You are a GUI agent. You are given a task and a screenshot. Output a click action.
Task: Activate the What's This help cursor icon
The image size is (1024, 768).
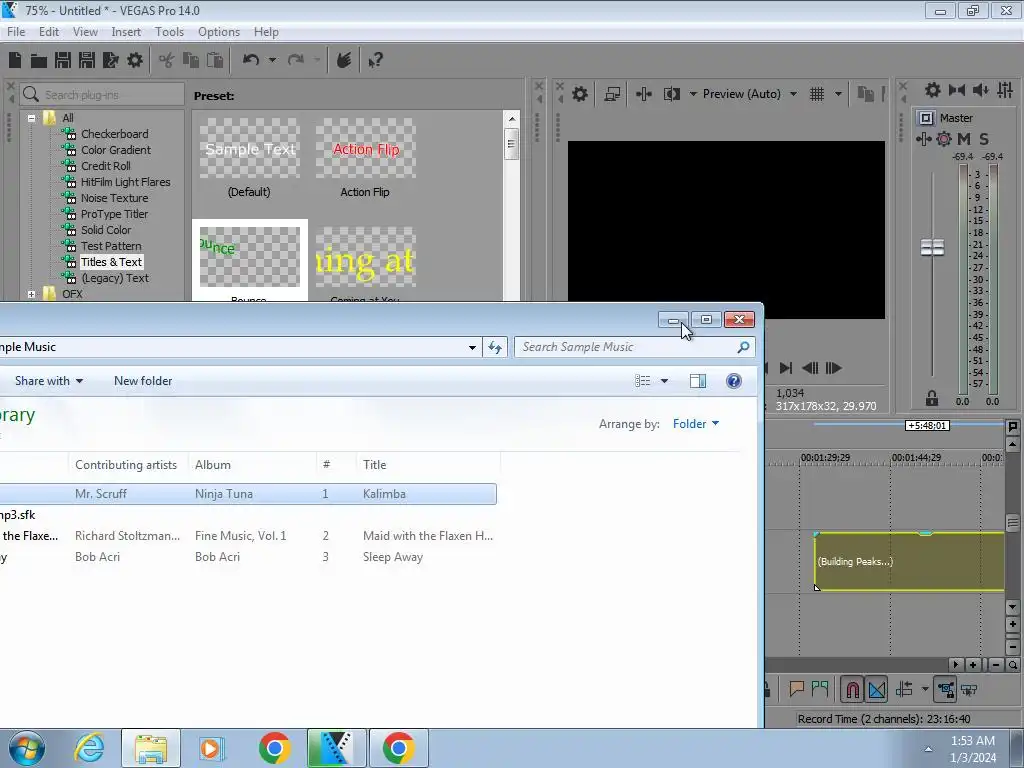(x=376, y=61)
